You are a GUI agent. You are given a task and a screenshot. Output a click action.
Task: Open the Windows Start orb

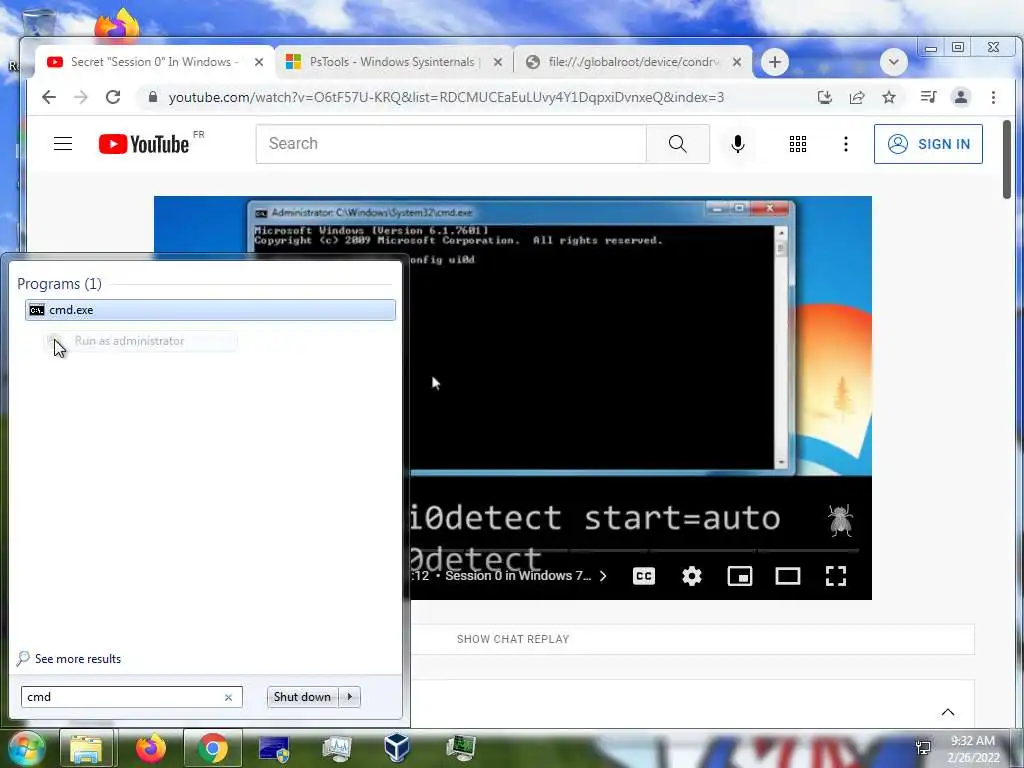25,749
